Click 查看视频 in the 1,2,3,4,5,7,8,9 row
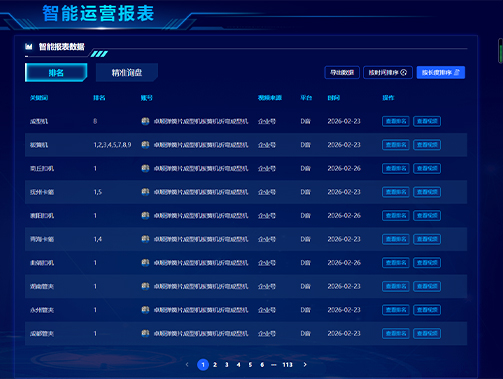This screenshot has height=379, width=503. point(427,145)
